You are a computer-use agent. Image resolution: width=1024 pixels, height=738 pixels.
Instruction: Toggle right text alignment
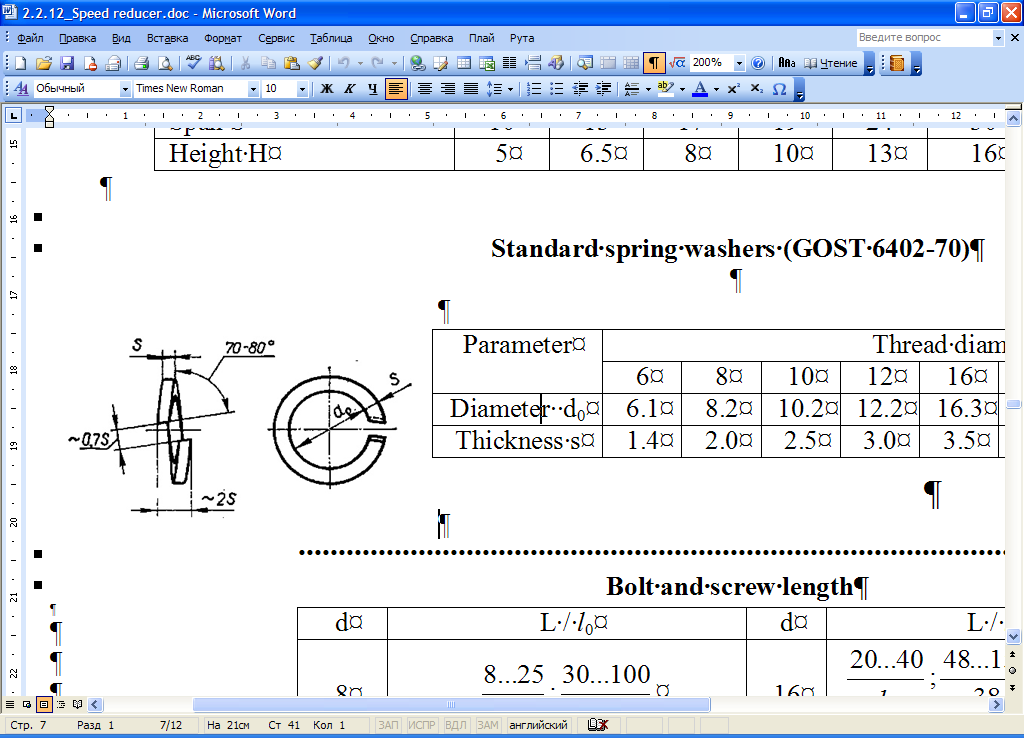pos(447,89)
